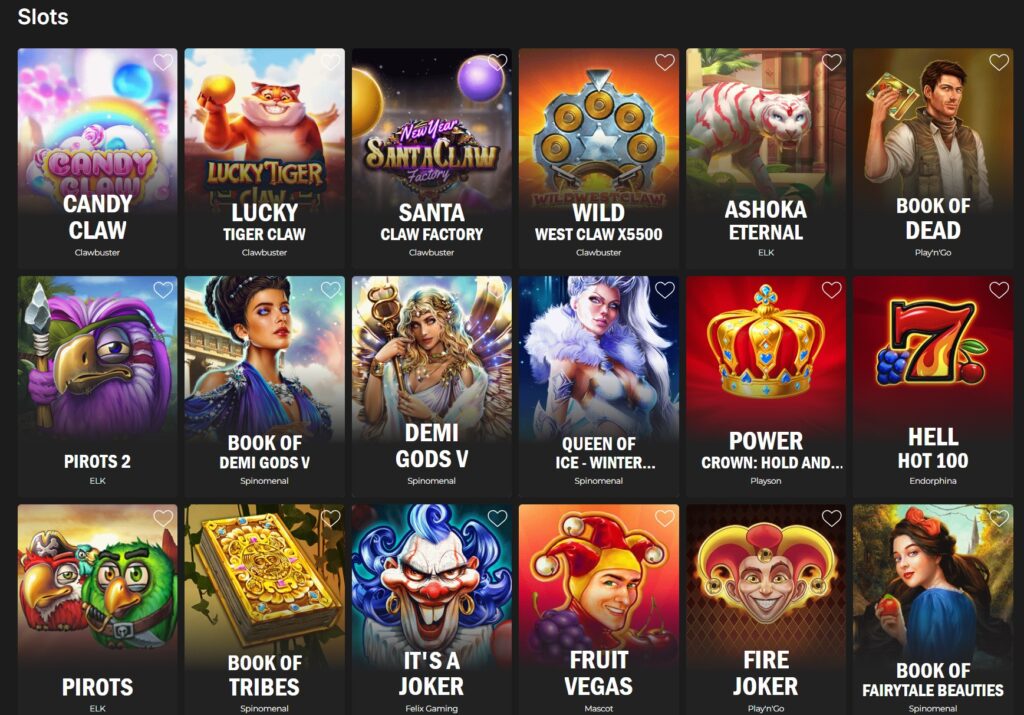Open the Pirots game by ELK
This screenshot has width=1024, height=715.
97,609
